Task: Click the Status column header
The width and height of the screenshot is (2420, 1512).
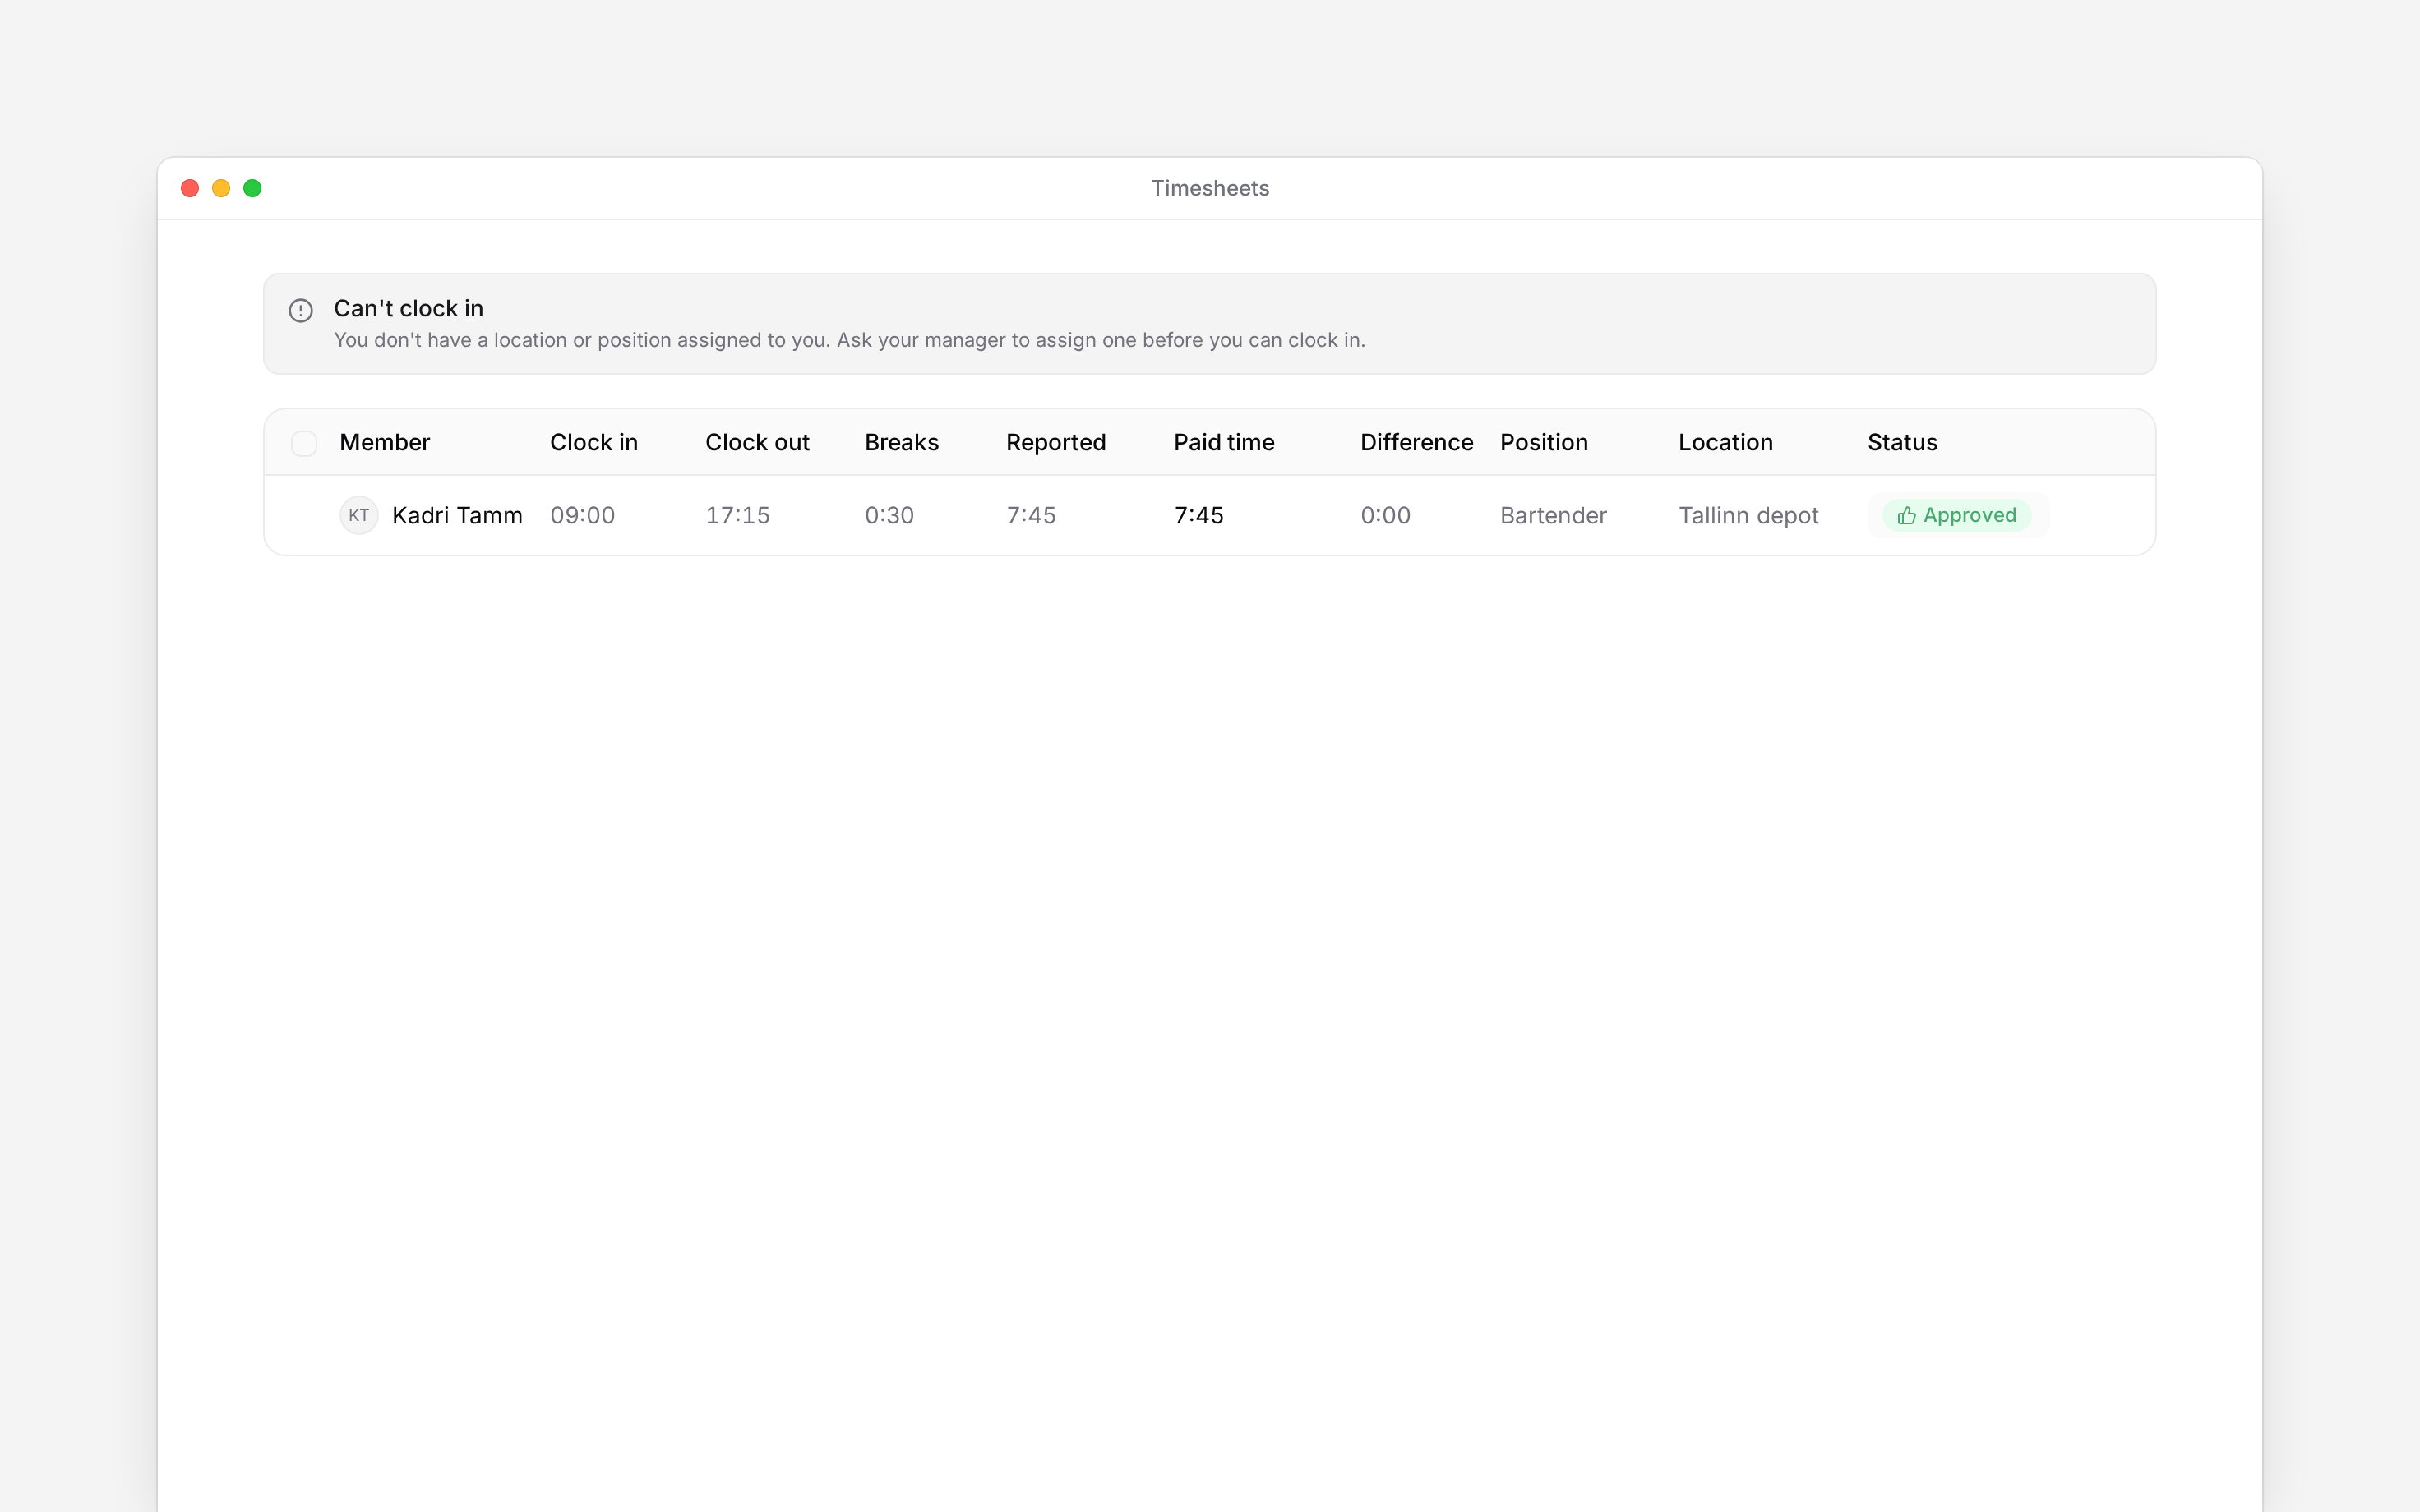Action: click(x=1902, y=442)
